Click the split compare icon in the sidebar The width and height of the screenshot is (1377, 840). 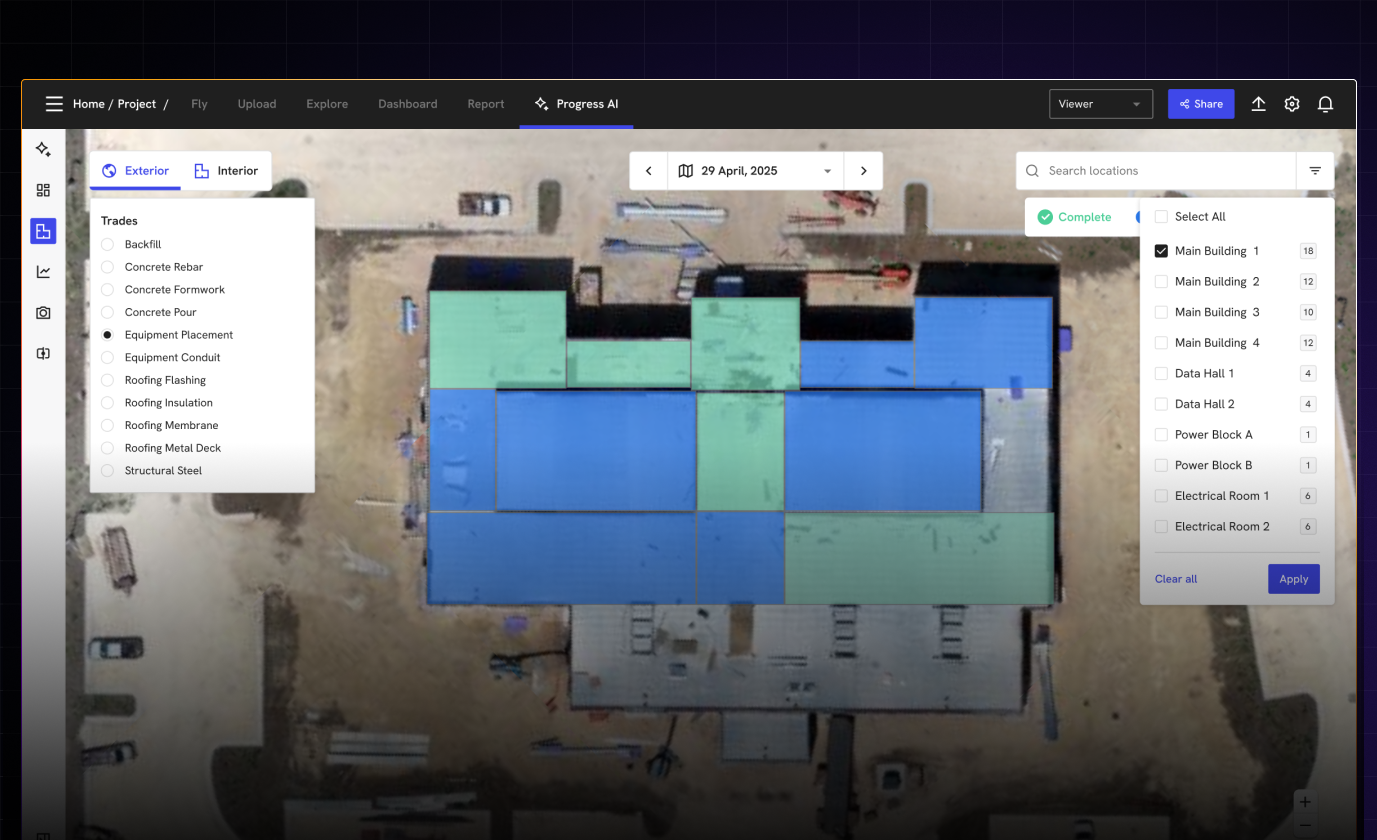click(x=43, y=353)
